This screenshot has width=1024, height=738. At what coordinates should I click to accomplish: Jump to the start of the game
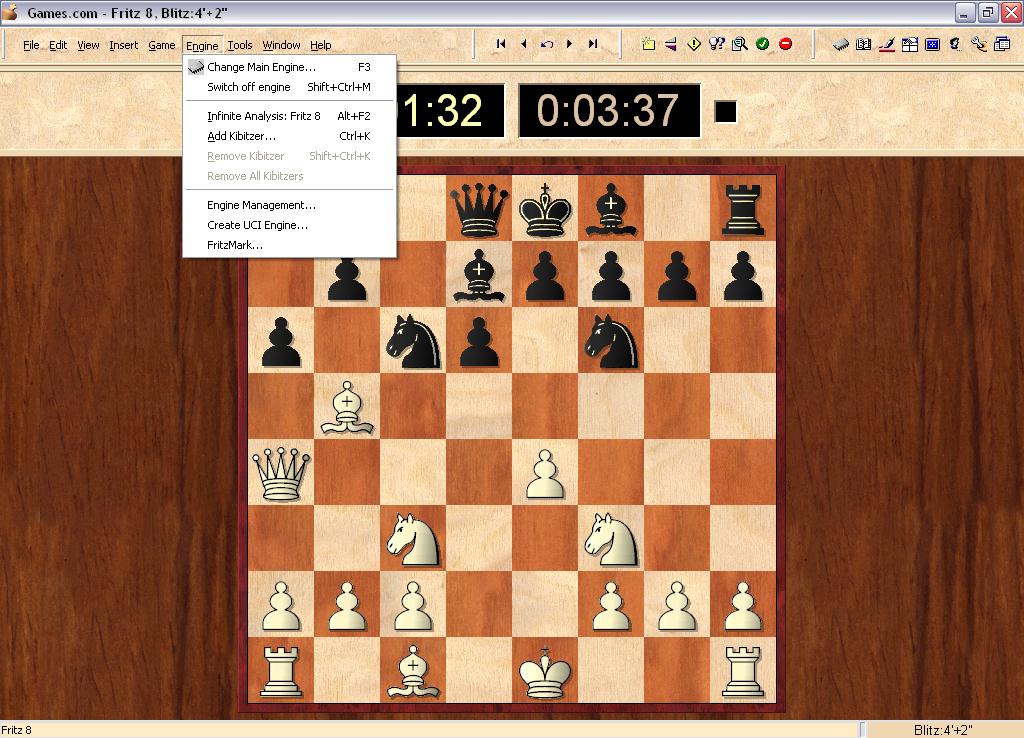[501, 44]
